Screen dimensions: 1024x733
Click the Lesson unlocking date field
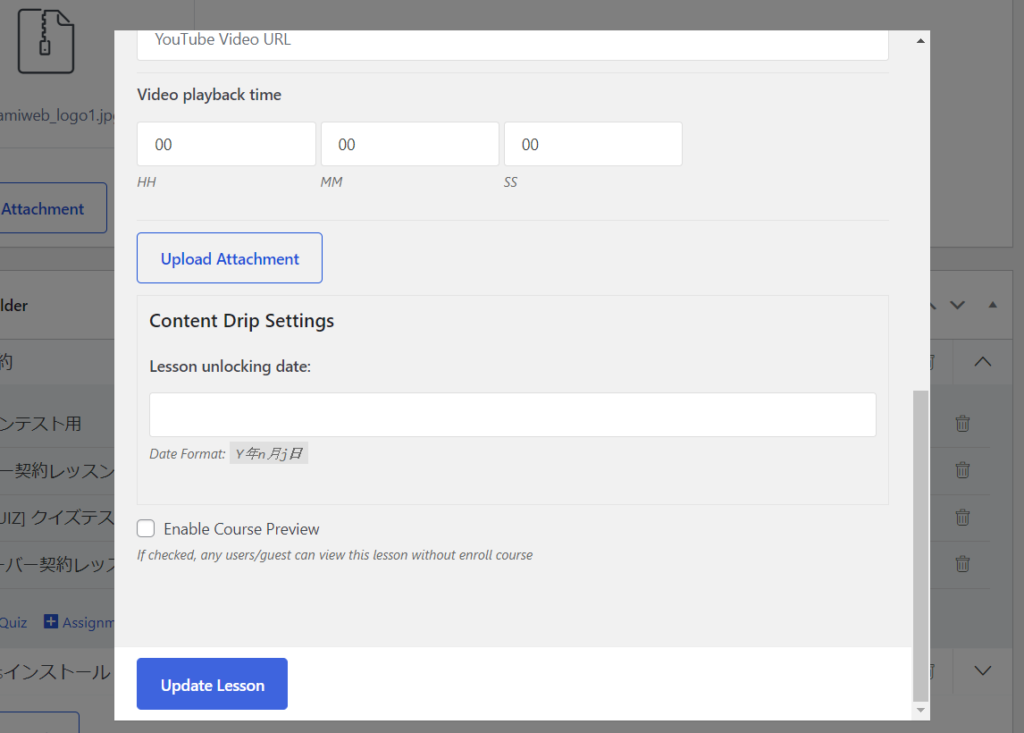coord(512,414)
